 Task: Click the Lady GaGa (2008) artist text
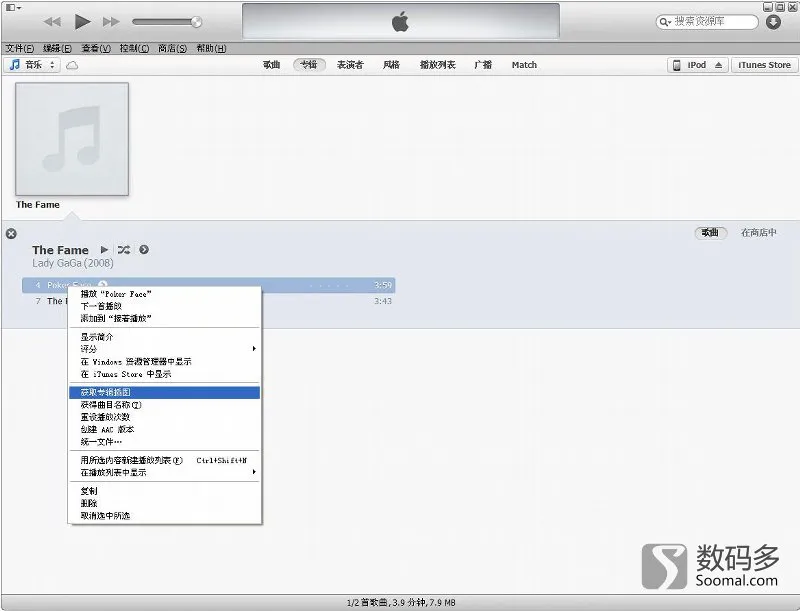[72, 263]
